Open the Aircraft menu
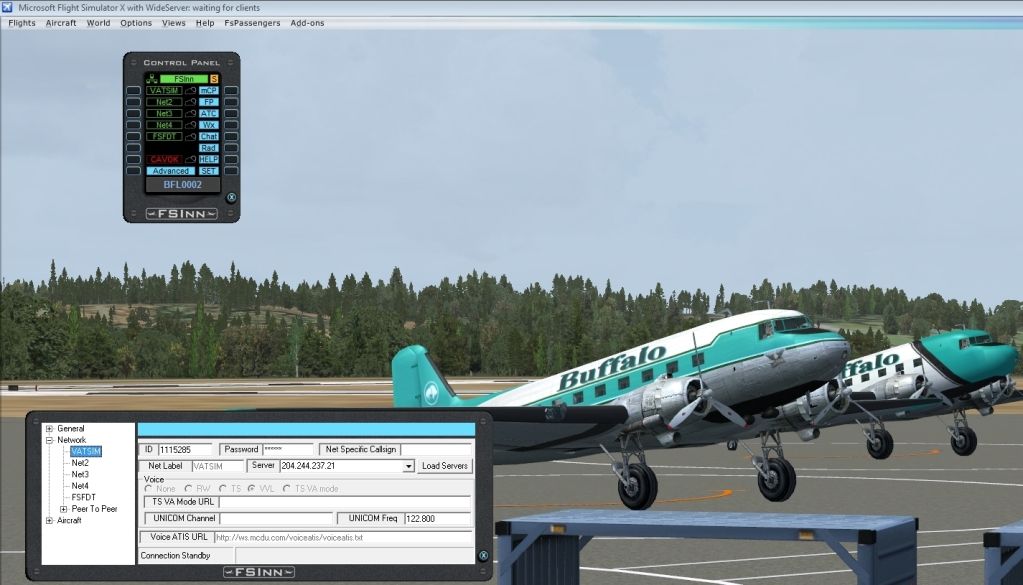The height and width of the screenshot is (585, 1023). point(61,23)
